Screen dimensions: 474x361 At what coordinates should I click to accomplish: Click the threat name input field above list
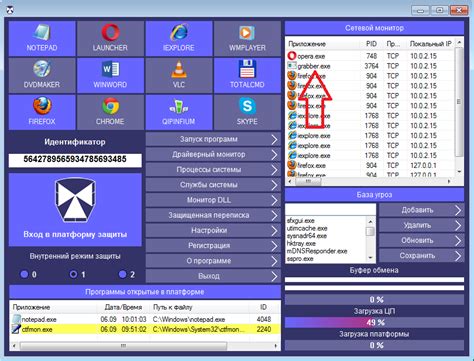(330, 209)
